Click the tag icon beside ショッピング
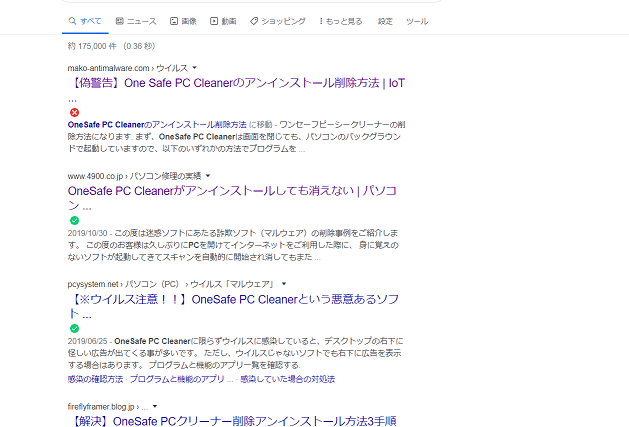Viewport: 629px width, 427px height. point(254,21)
